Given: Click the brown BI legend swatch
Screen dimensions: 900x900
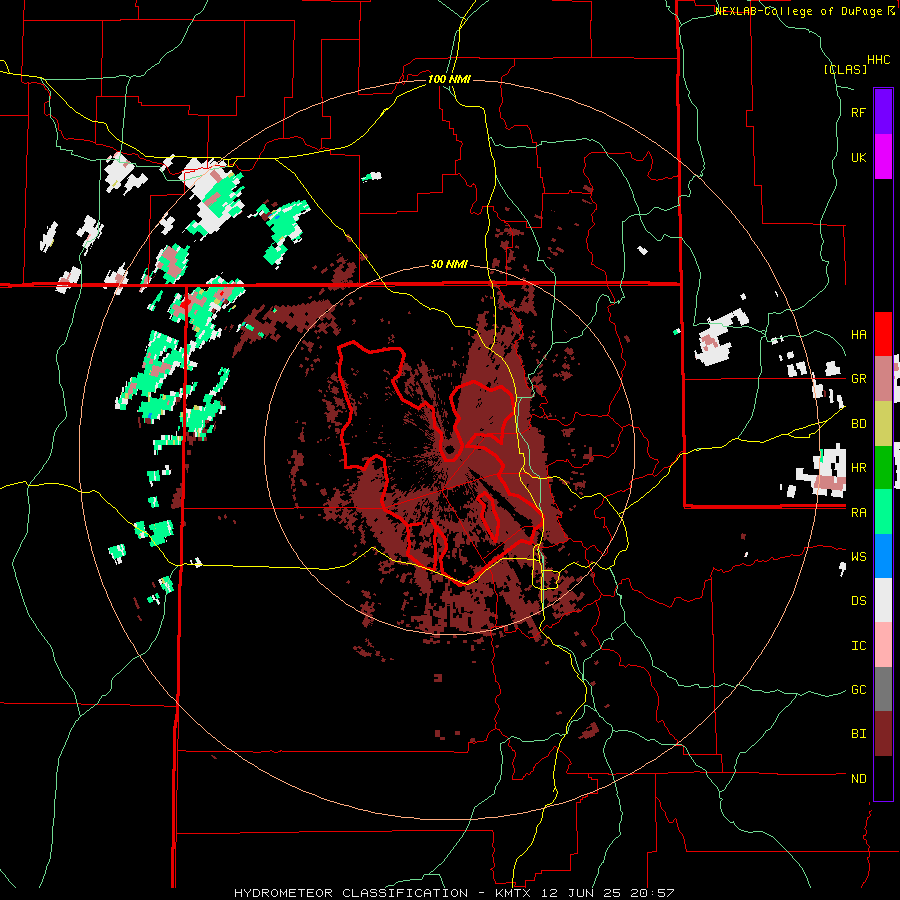Looking at the screenshot, I should (x=883, y=734).
